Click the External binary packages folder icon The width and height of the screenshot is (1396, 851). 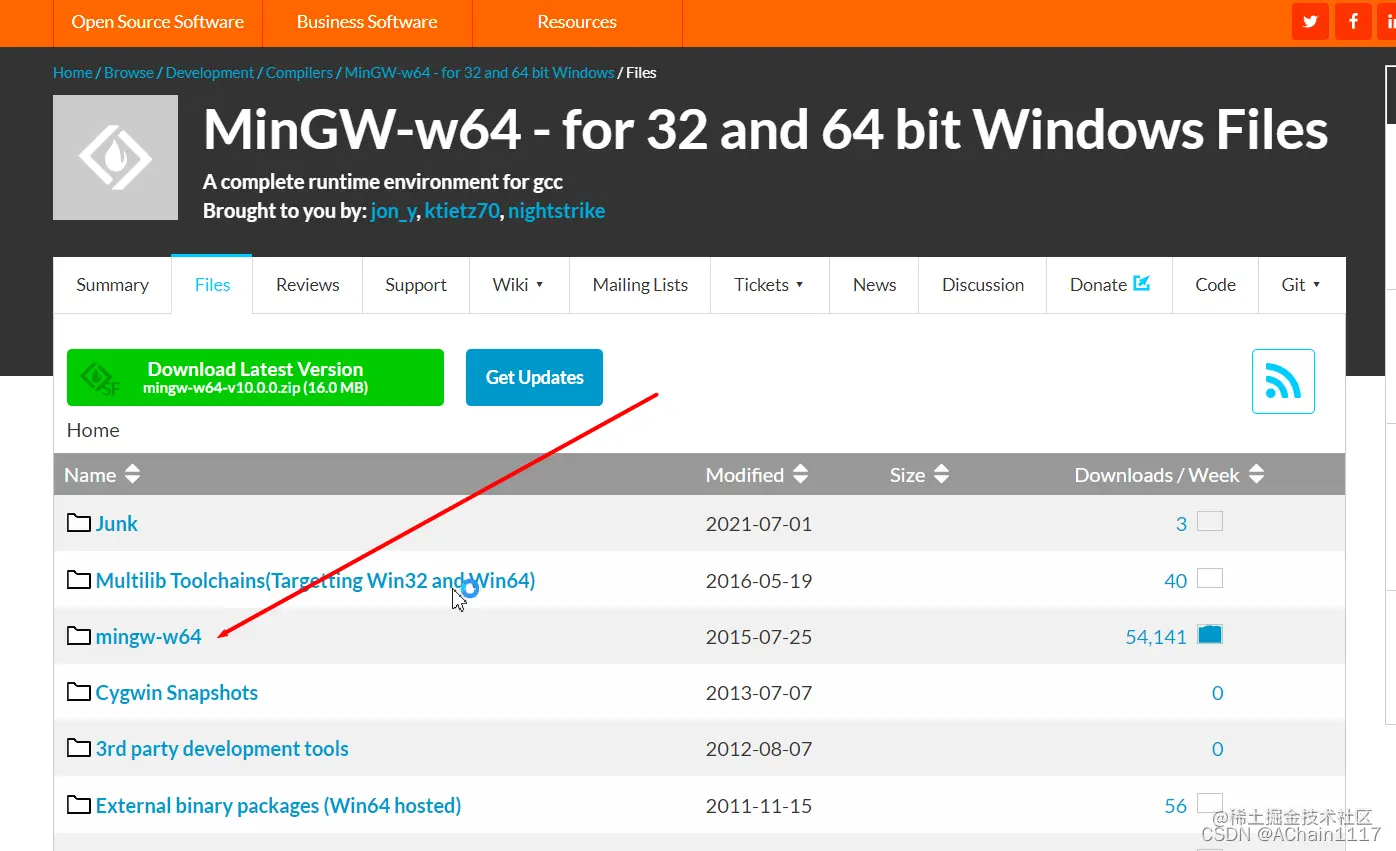[x=79, y=805]
